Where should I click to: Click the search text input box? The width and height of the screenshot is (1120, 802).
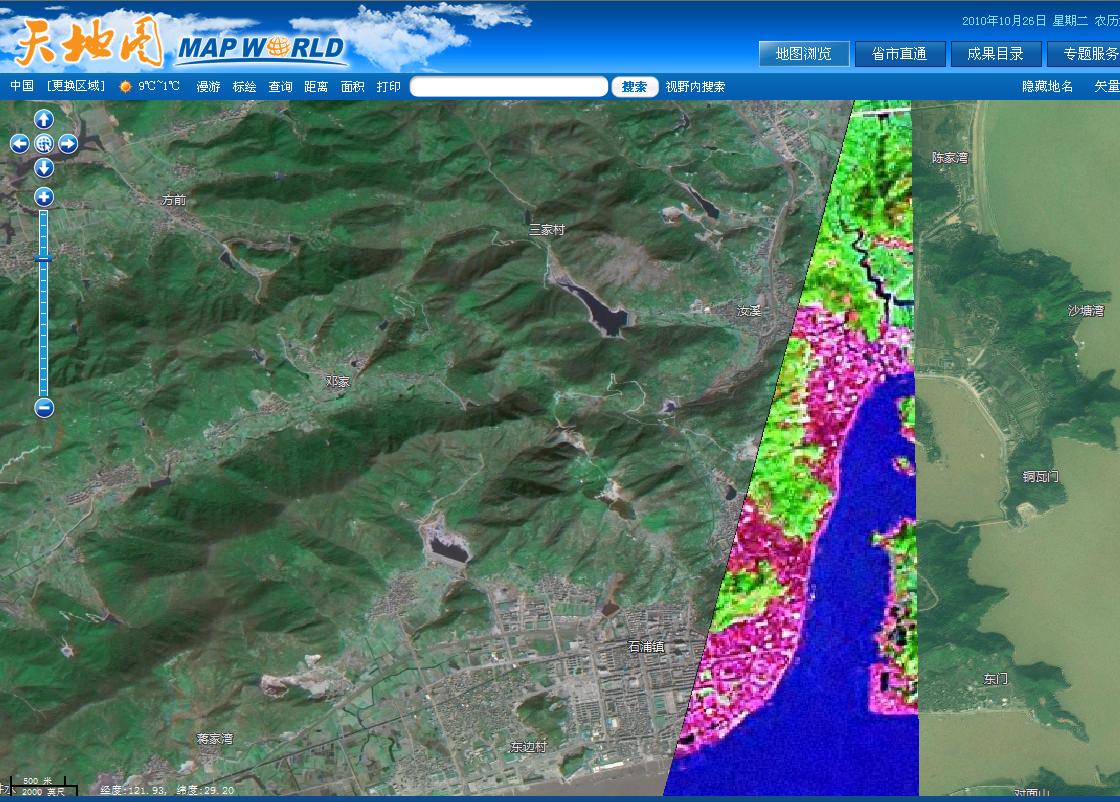pyautogui.click(x=508, y=87)
